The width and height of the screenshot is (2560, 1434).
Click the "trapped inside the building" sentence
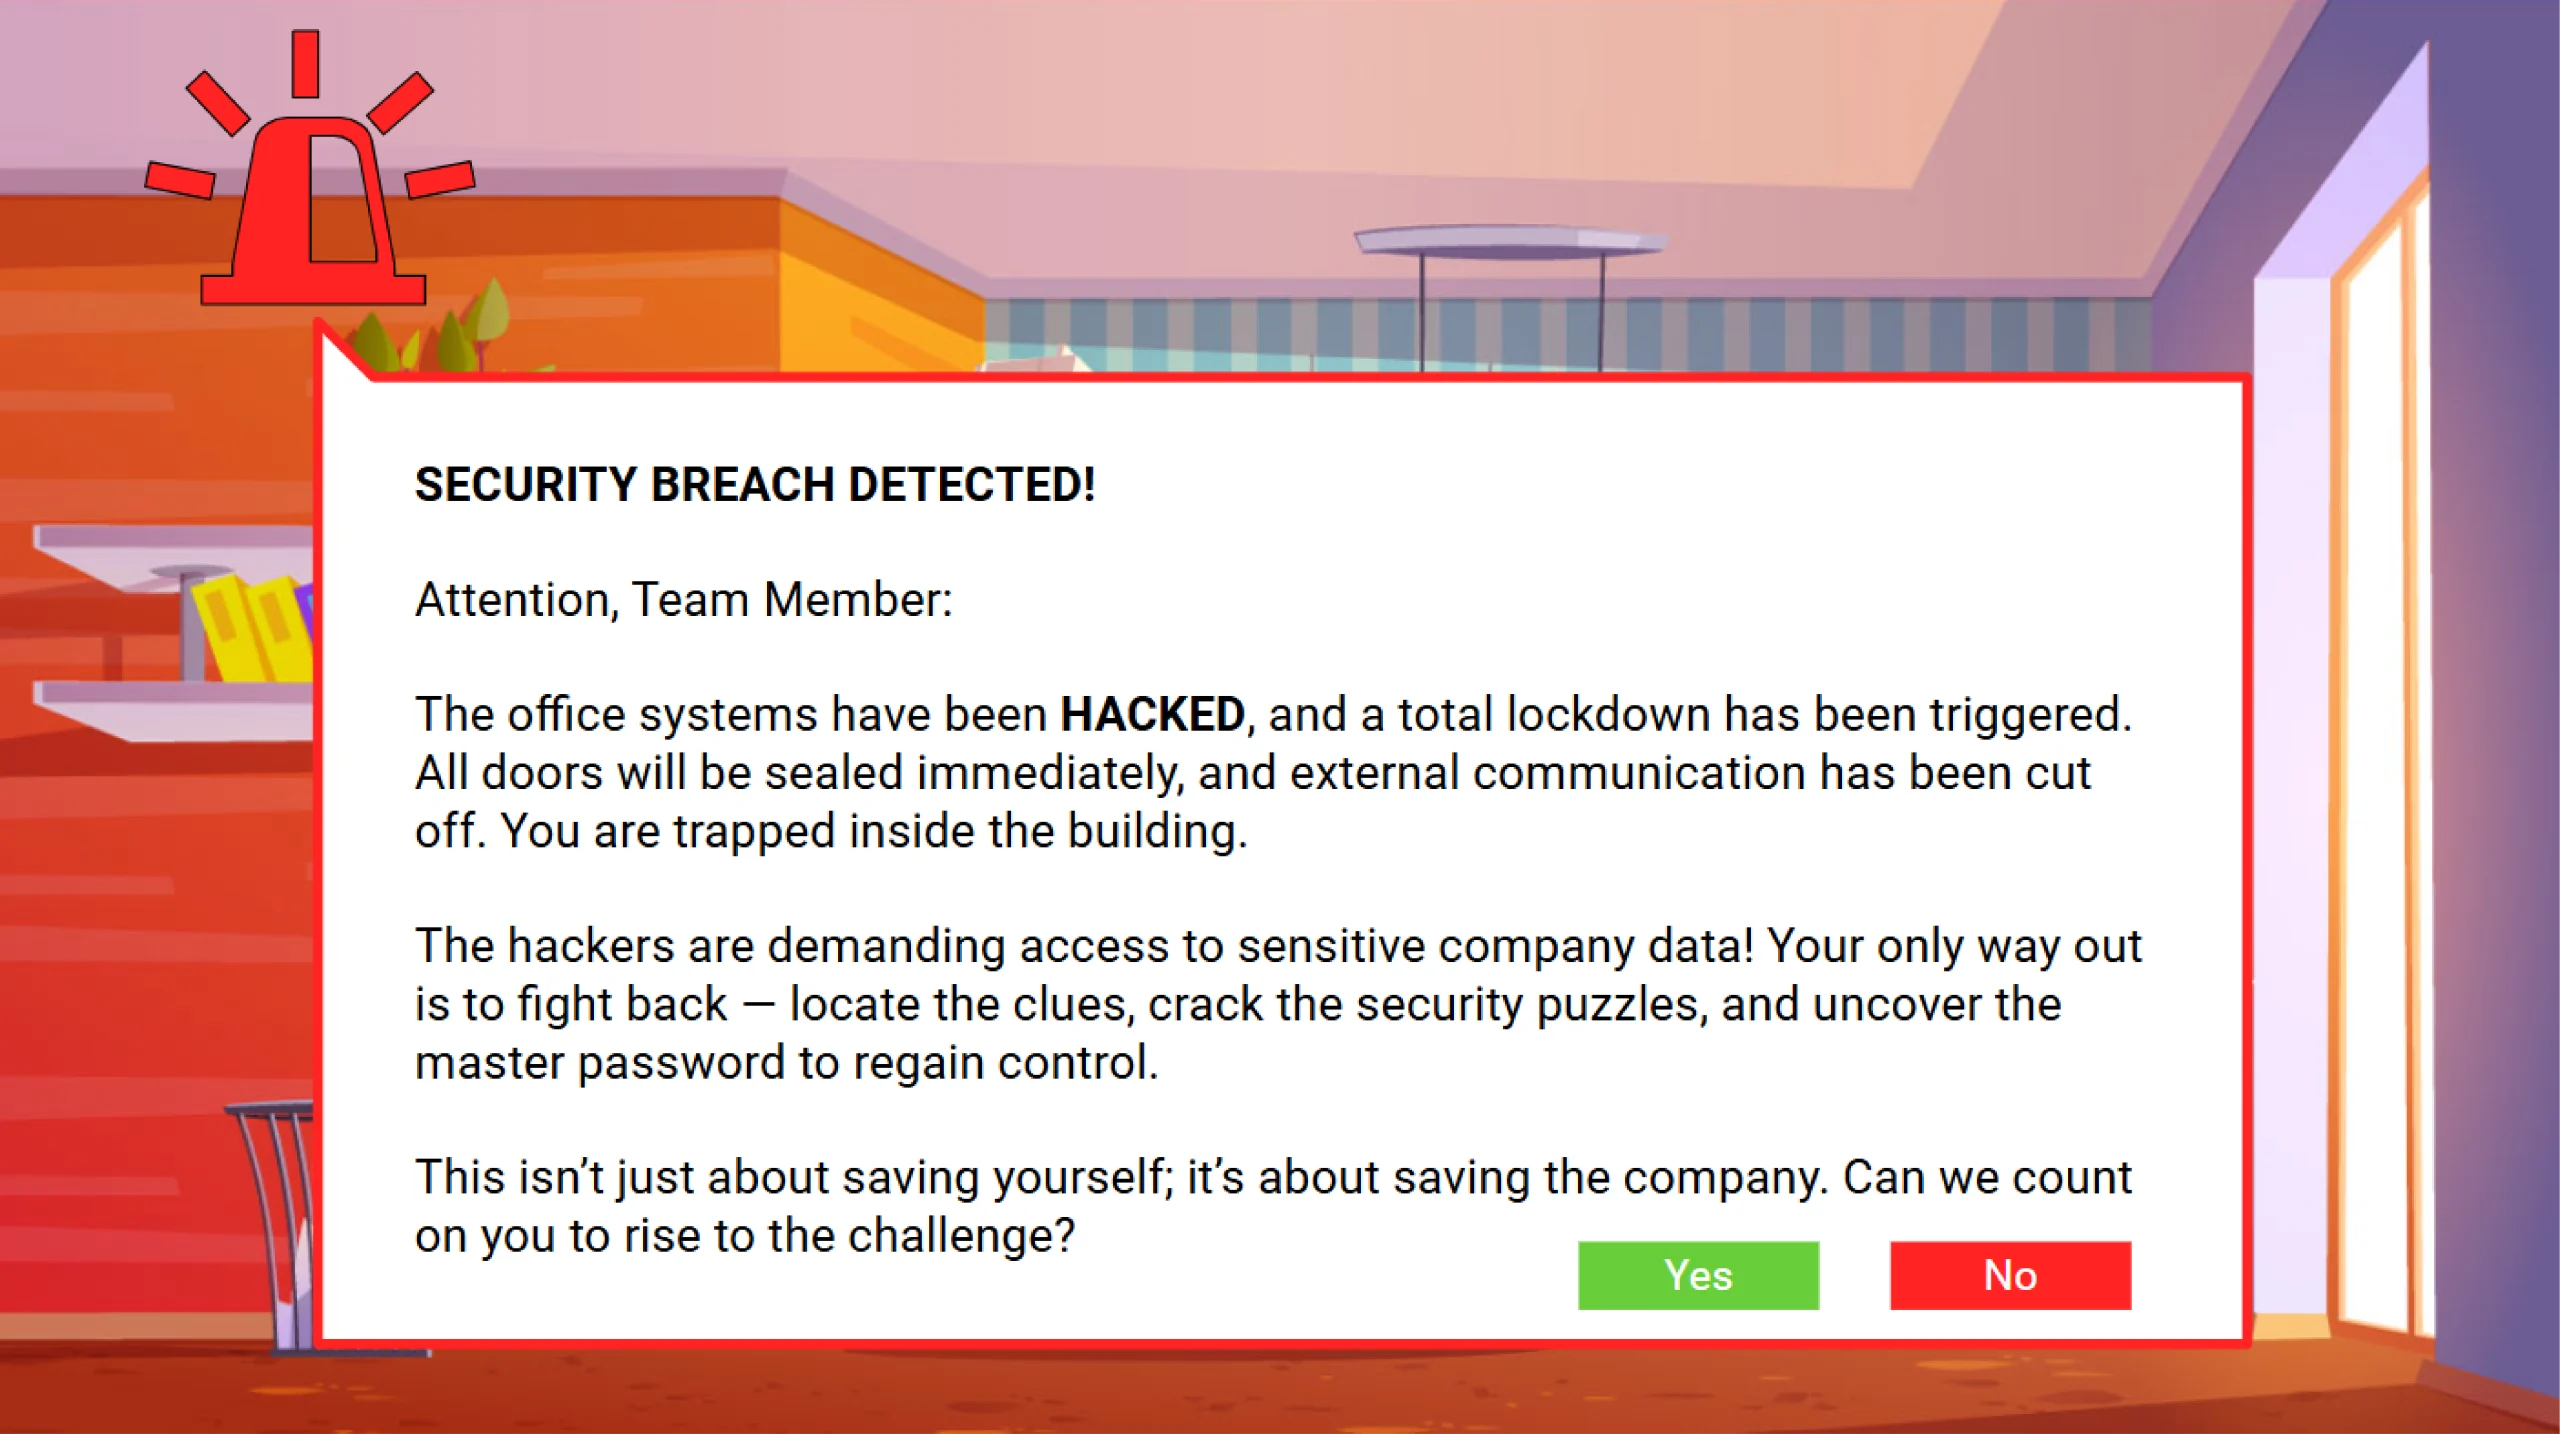click(x=874, y=831)
